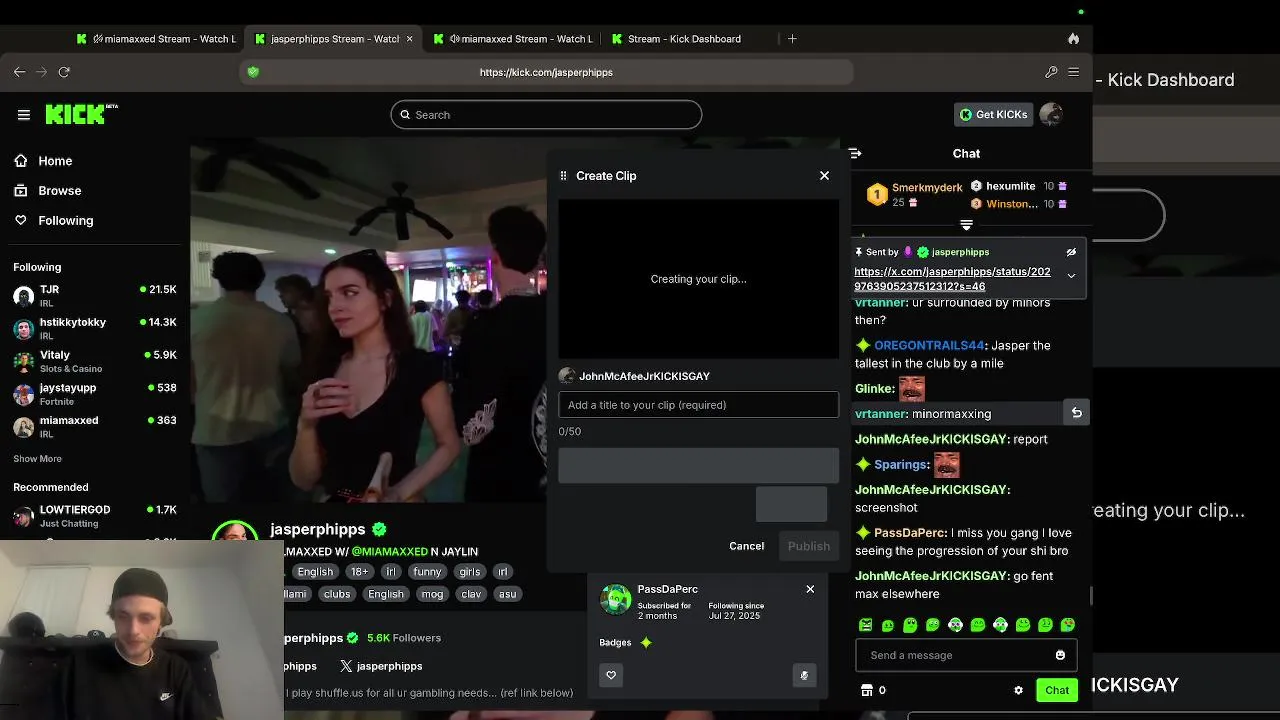The height and width of the screenshot is (720, 1280).
Task: Click the clip title input field
Action: 698,405
